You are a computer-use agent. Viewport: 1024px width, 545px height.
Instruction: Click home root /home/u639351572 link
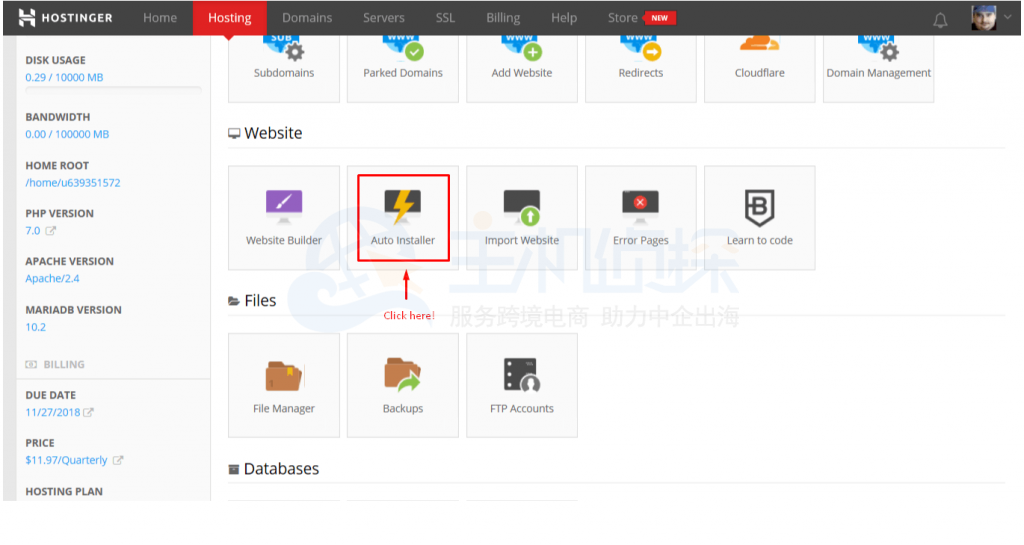click(72, 183)
